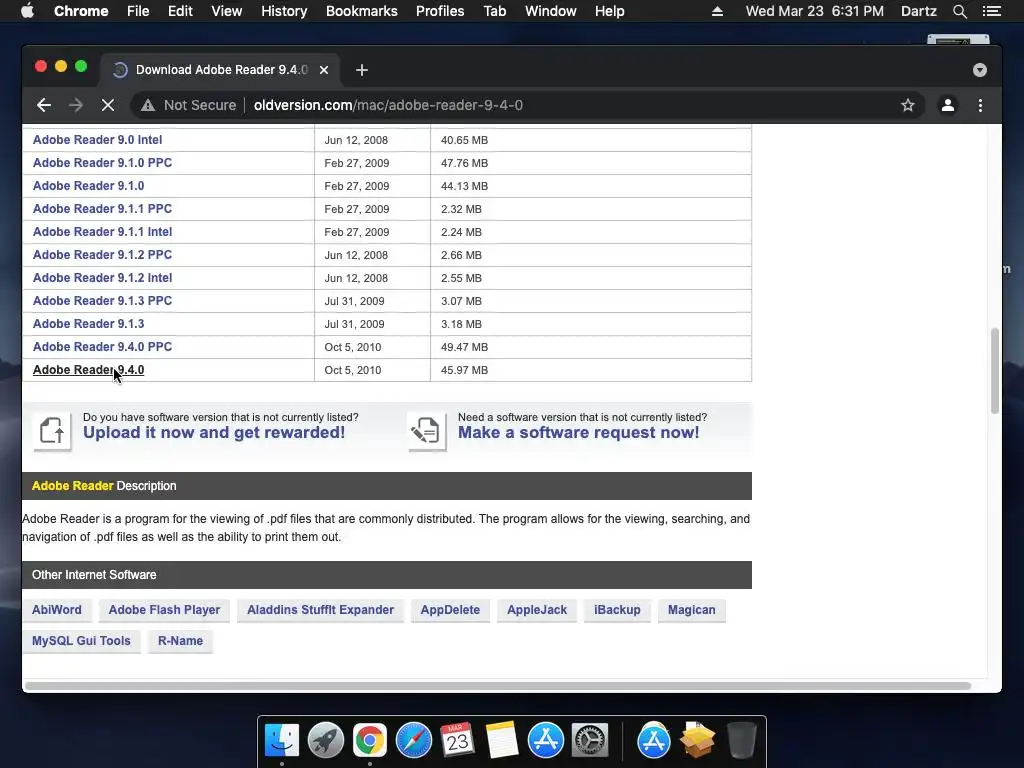
Task: Launch Safari from the Dock
Action: [x=413, y=741]
